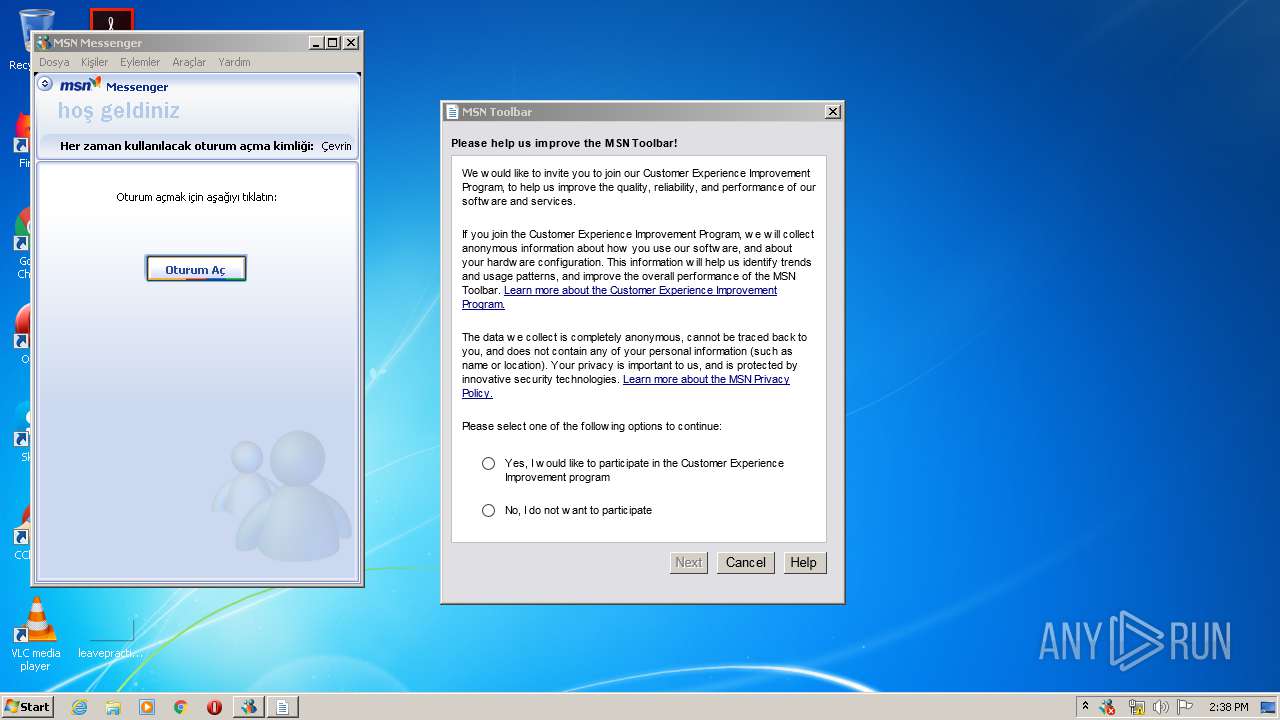Click the MSN Messenger tray icon
Image resolution: width=1280 pixels, height=720 pixels.
click(1107, 707)
